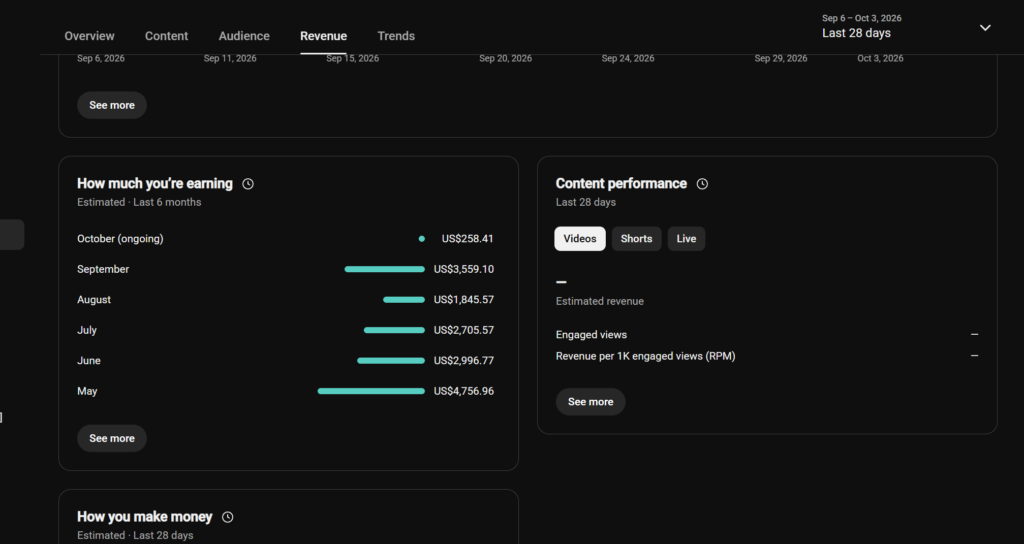
Task: Click the October (ongoing) earnings dot
Action: tap(422, 239)
